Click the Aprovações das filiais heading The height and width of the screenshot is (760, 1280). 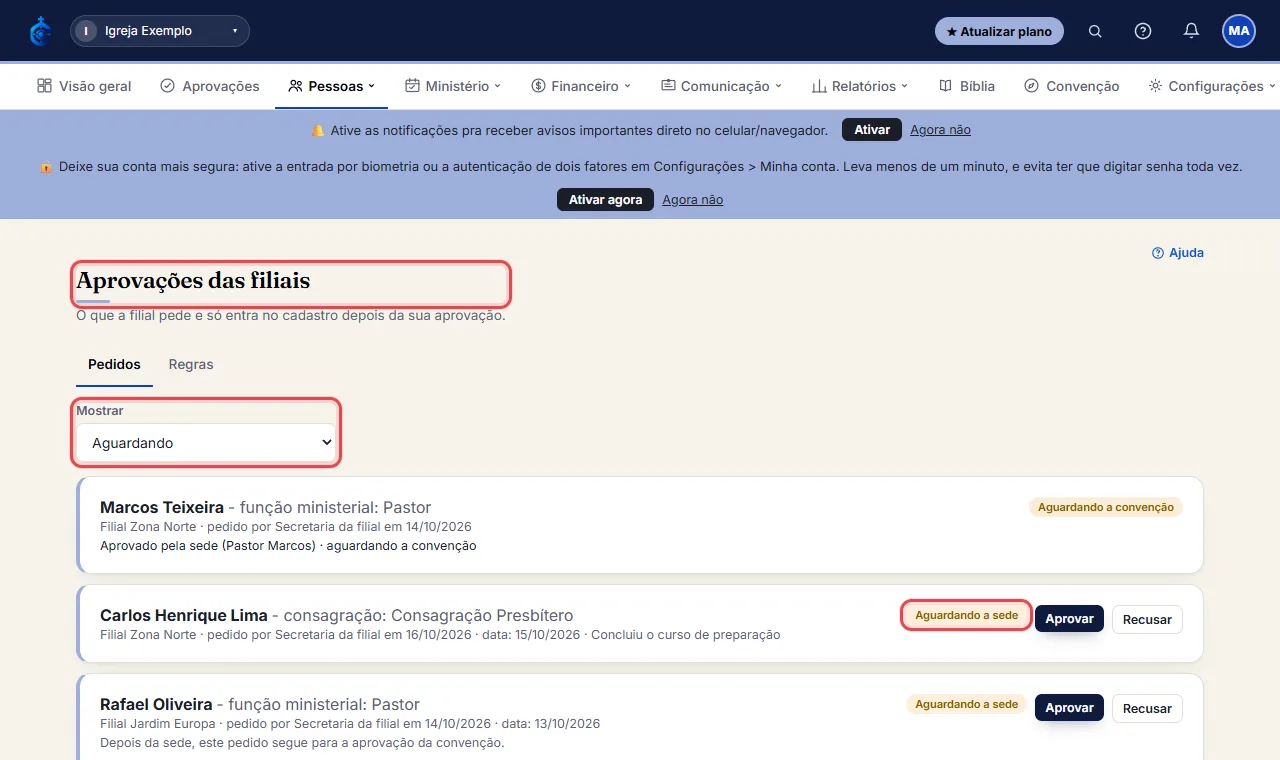coord(193,281)
